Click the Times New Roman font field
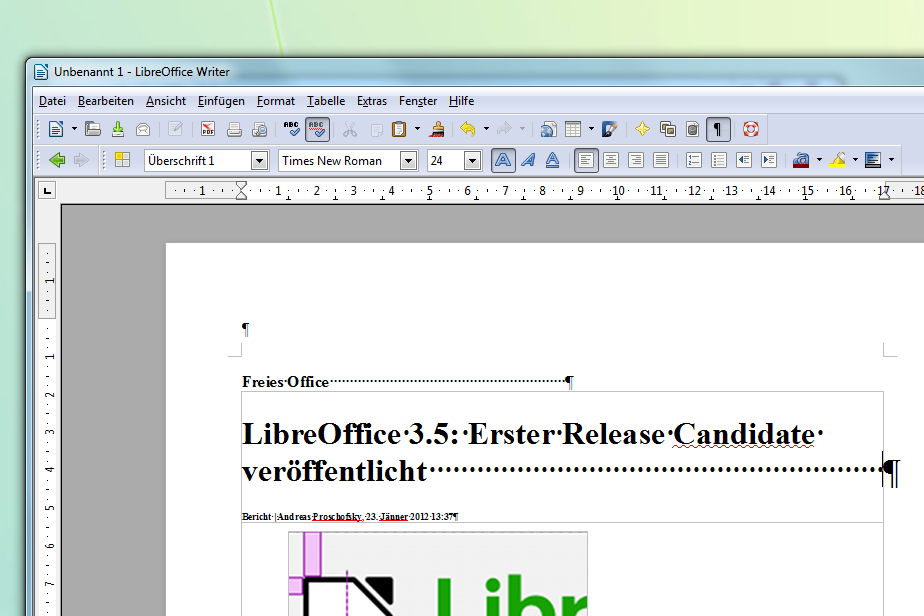The width and height of the screenshot is (924, 616). click(x=339, y=160)
